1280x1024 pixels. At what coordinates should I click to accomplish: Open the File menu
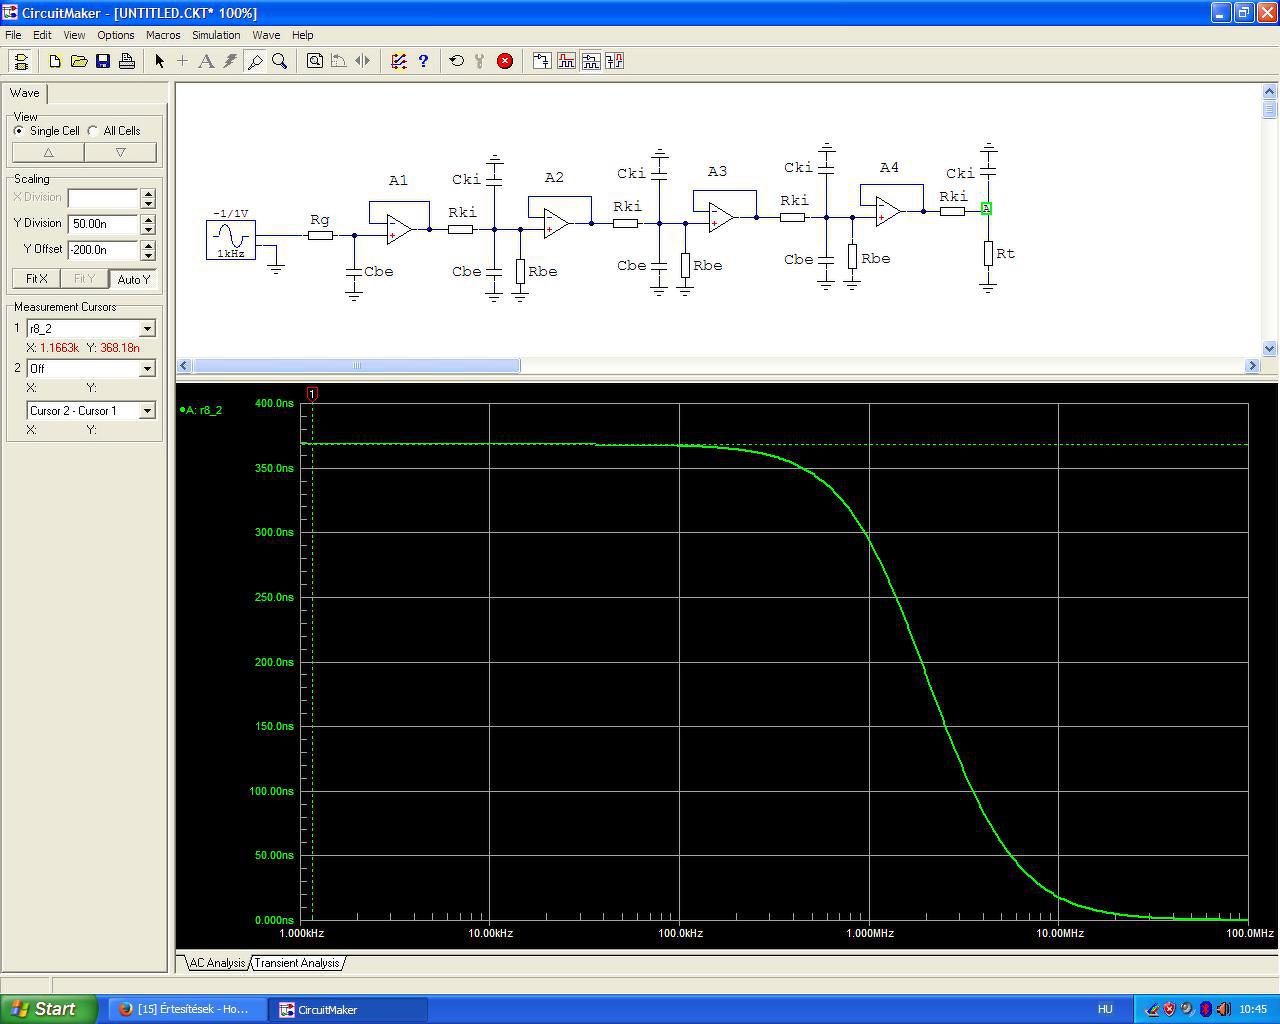[x=13, y=35]
